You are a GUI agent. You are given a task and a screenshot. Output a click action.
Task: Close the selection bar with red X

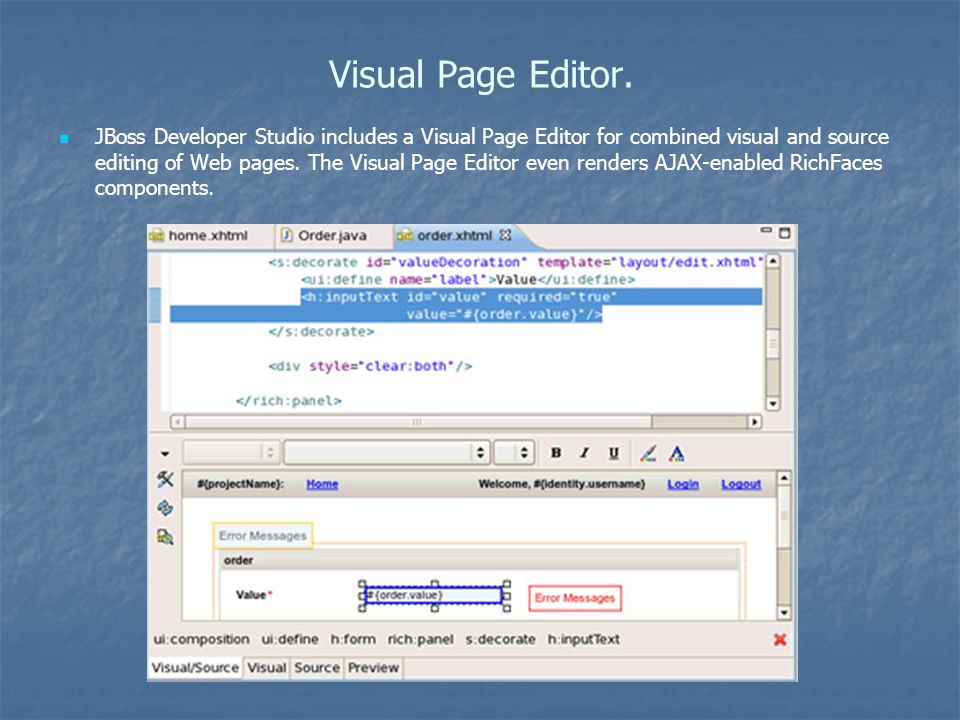pos(779,640)
